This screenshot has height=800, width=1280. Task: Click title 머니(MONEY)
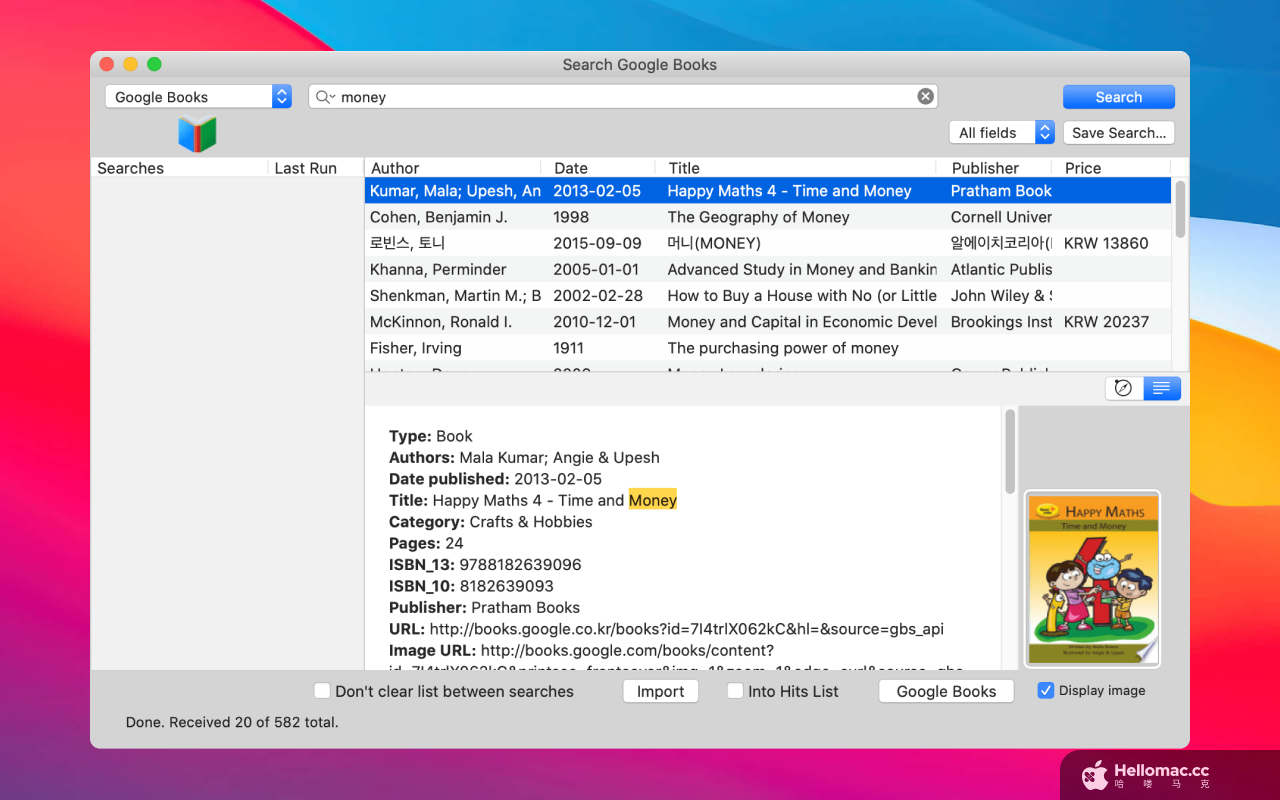click(714, 243)
